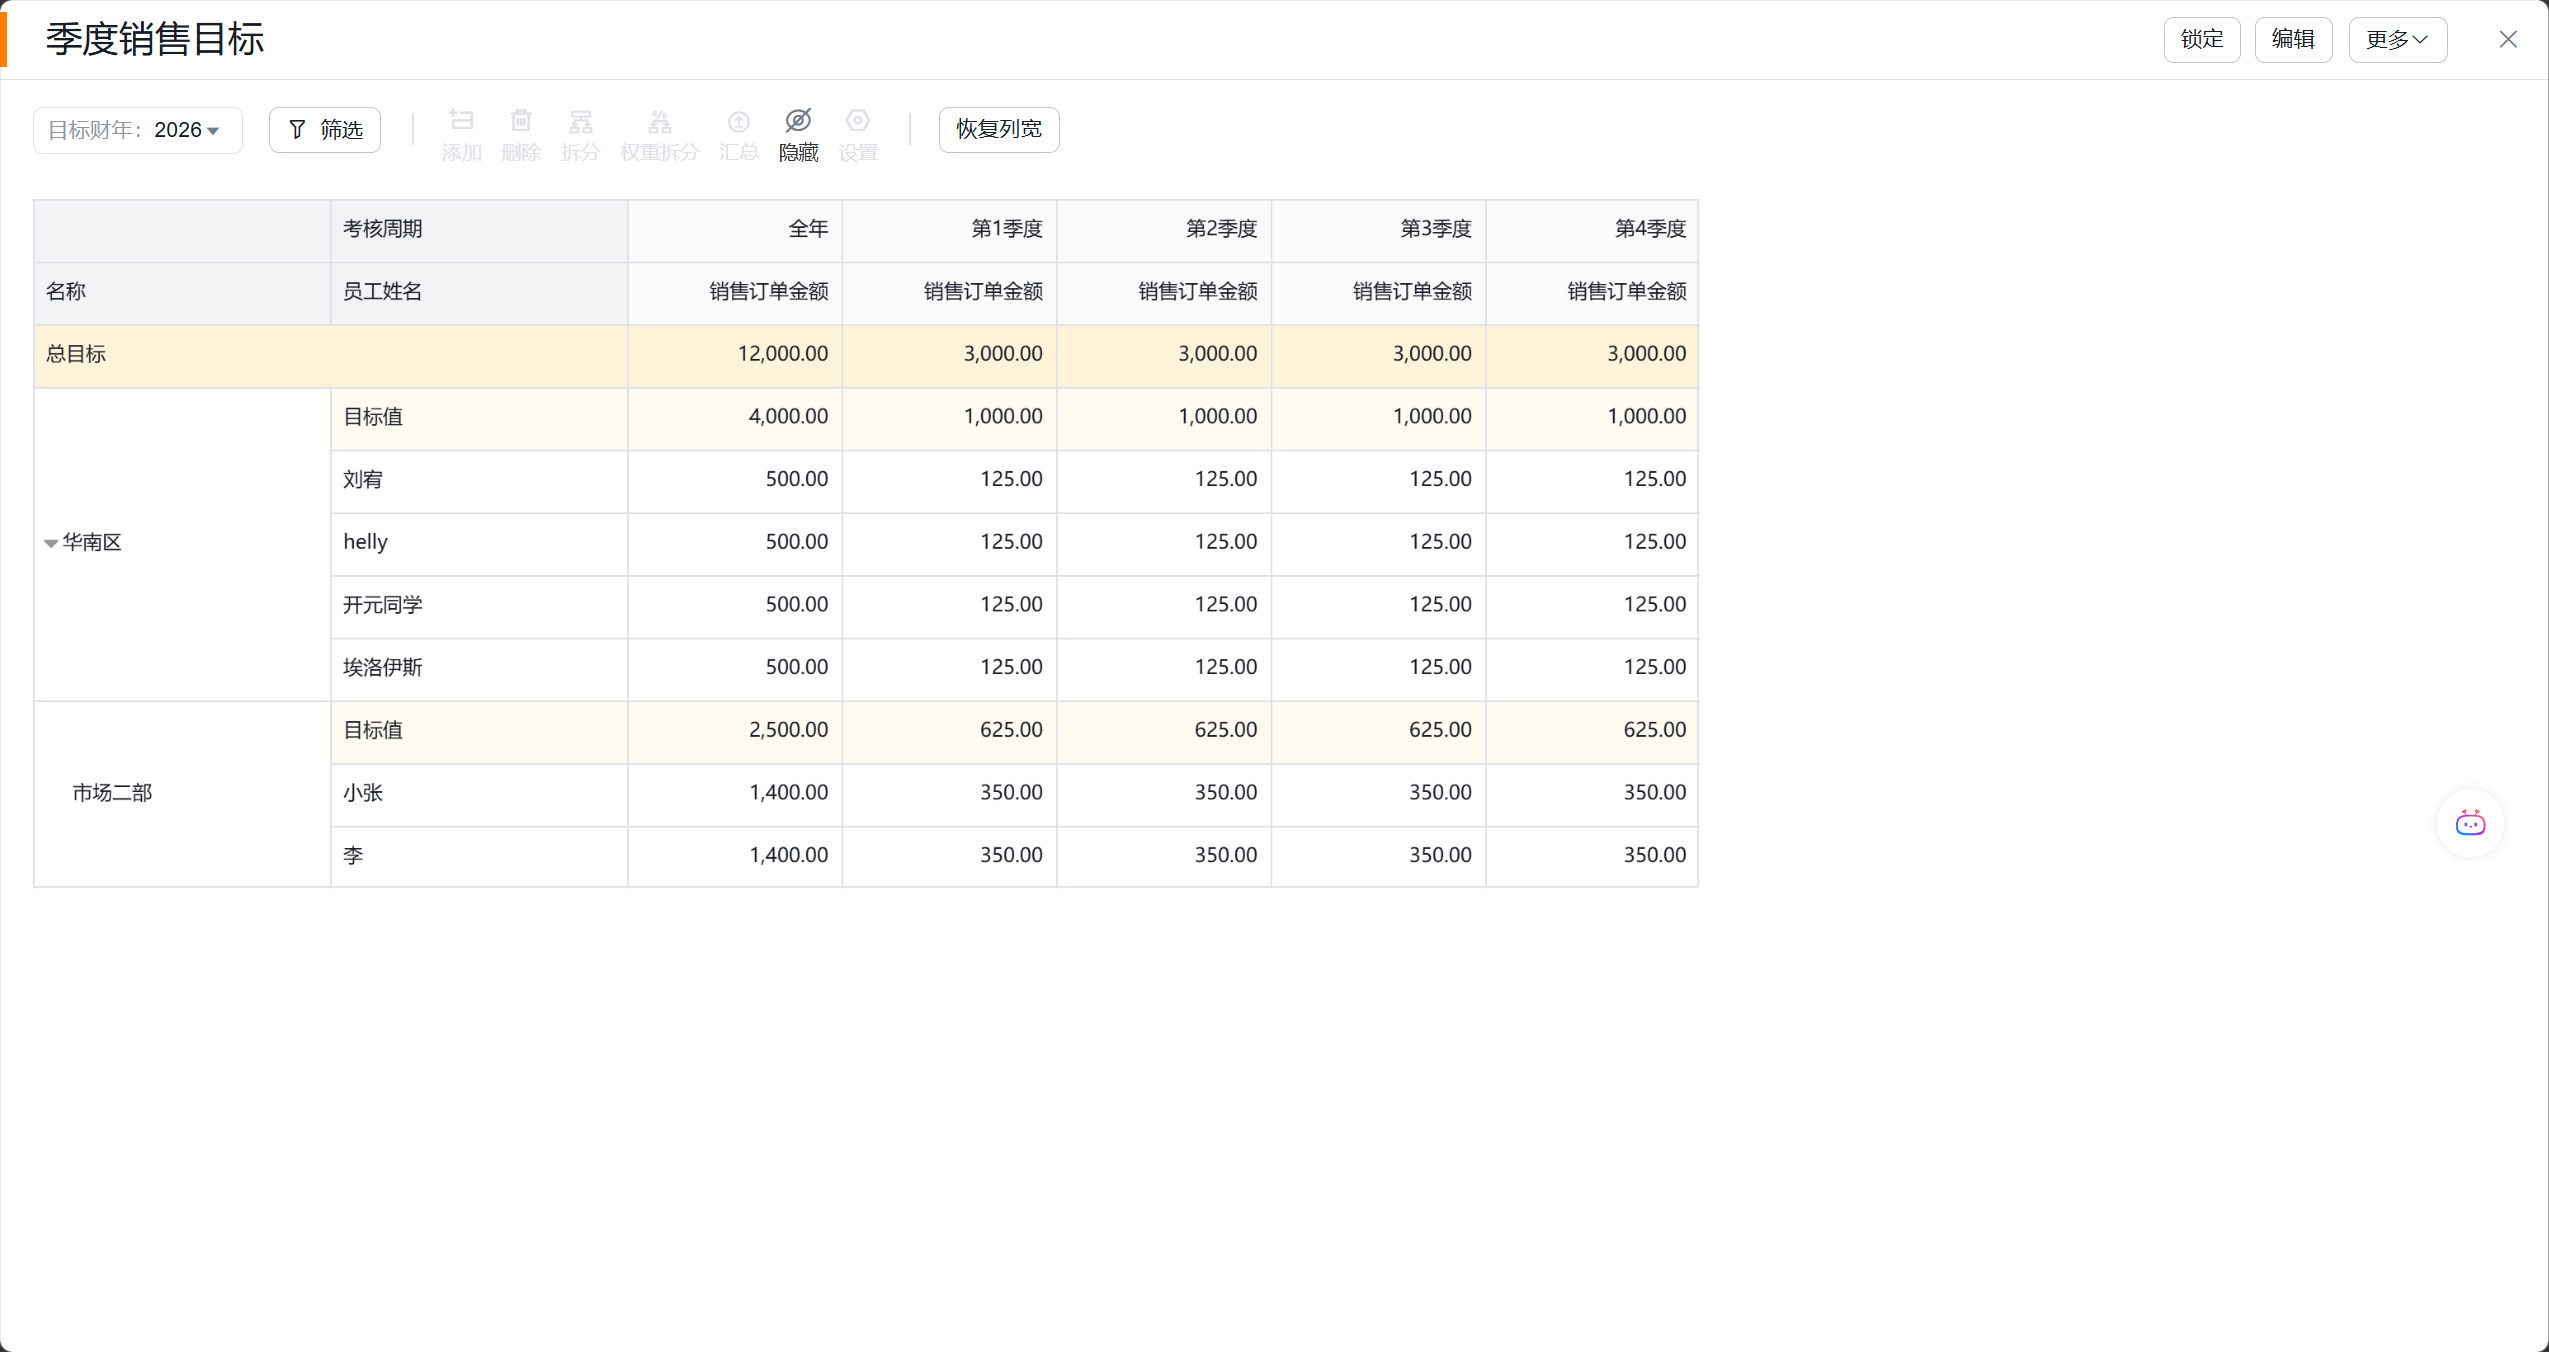Click 华南区 目标值 第1季度 1,000.00 cell
Screen dimensions: 2549x1352
950,417
